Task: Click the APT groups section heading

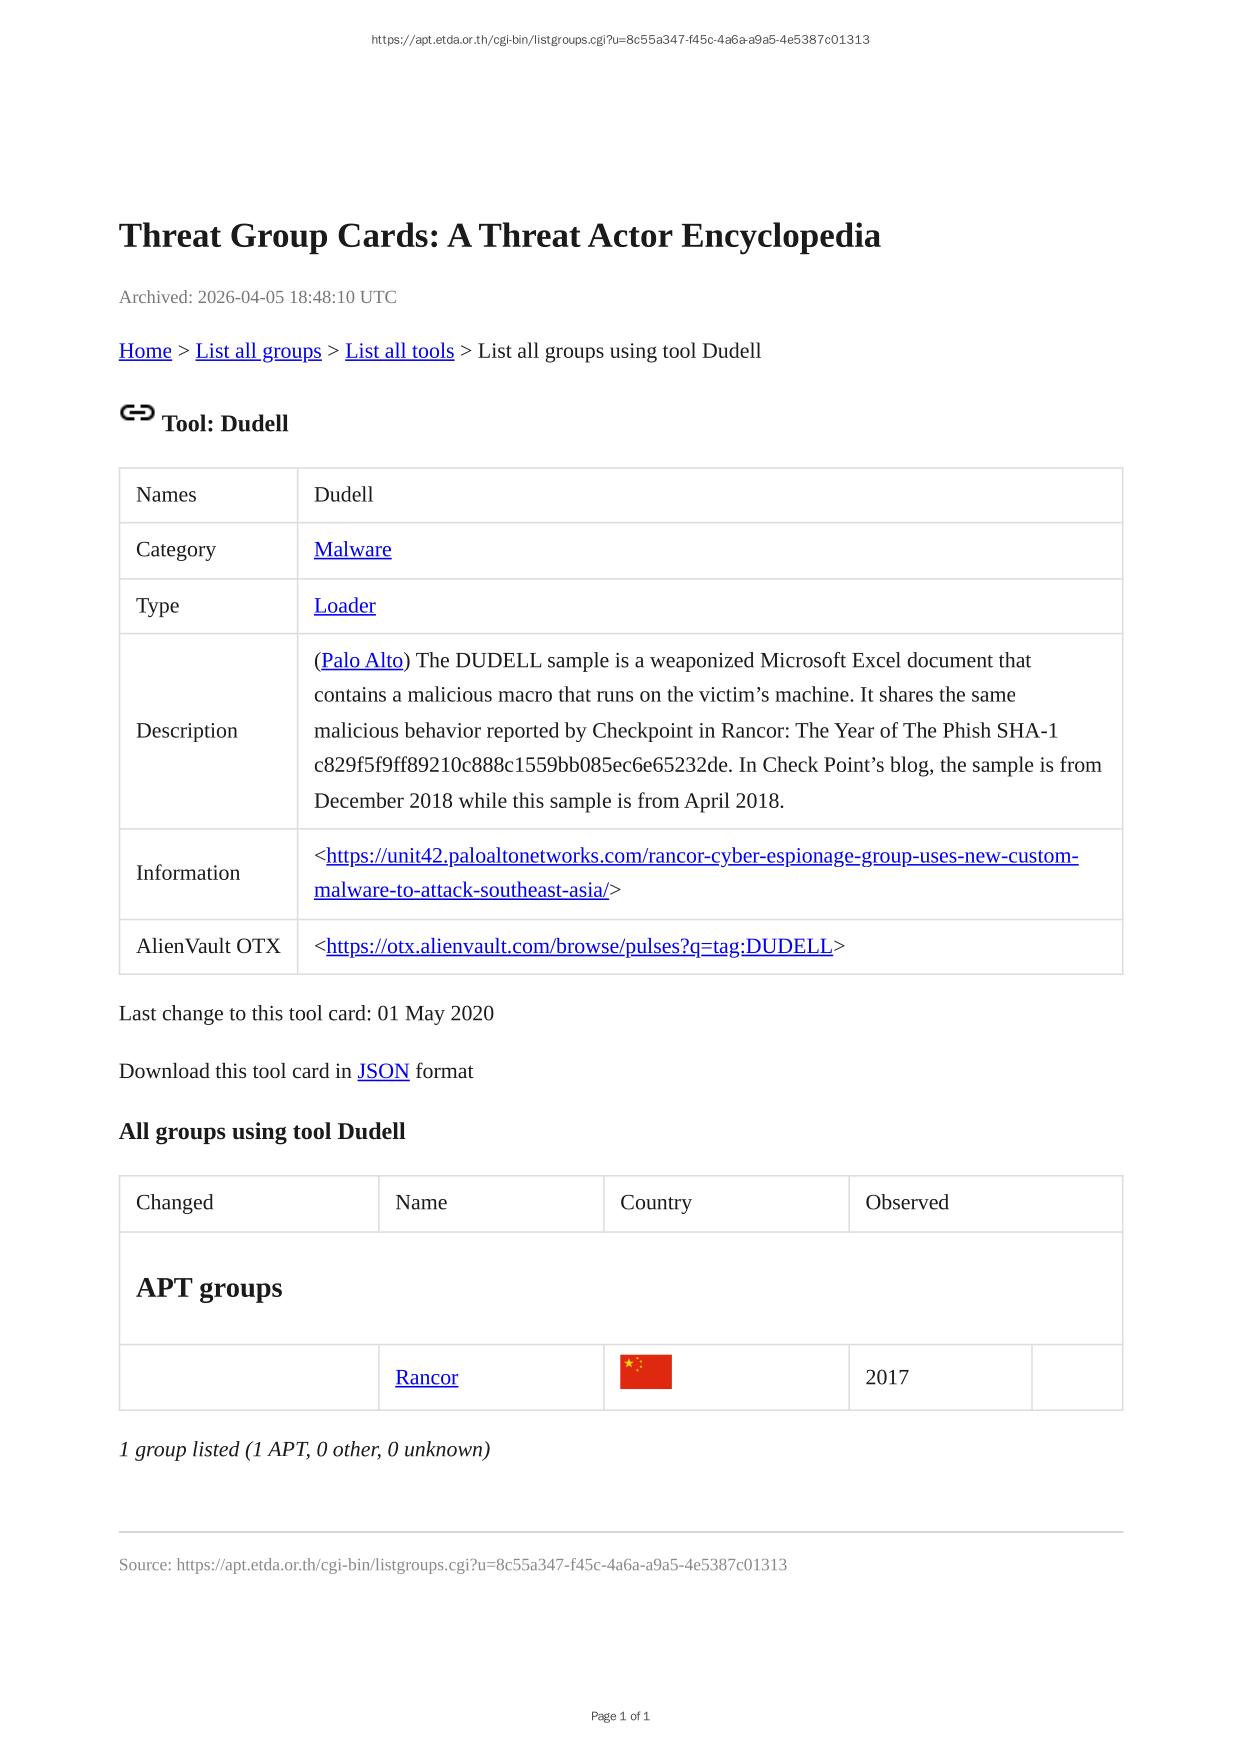Action: coord(209,1288)
